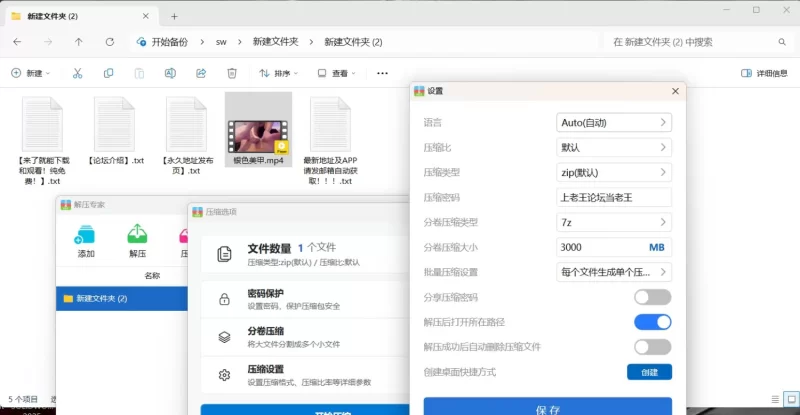This screenshot has width=800, height=415.
Task: Select 新建文件夹 (2) row in 解压专家
Action: click(122, 299)
